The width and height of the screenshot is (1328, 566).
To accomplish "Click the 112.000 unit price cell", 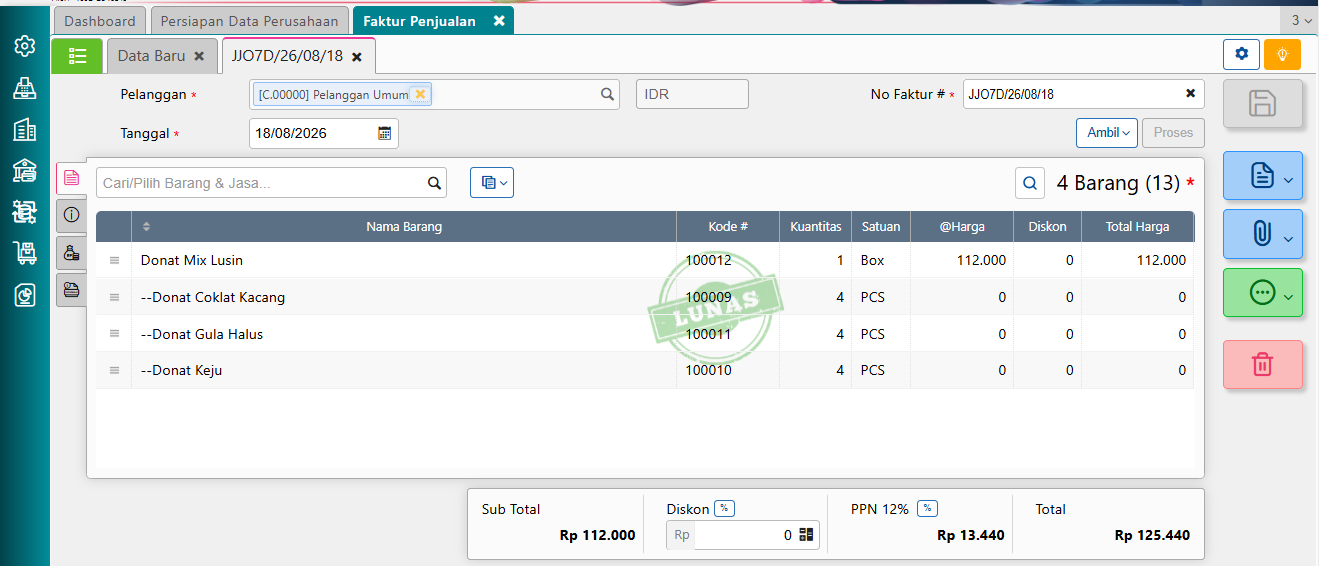I will point(962,260).
